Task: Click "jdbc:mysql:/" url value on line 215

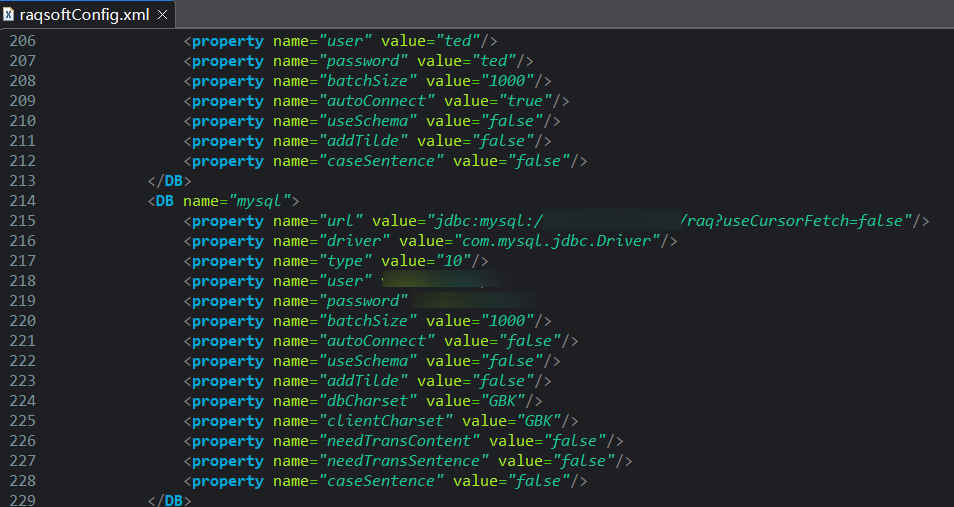Action: pos(489,221)
